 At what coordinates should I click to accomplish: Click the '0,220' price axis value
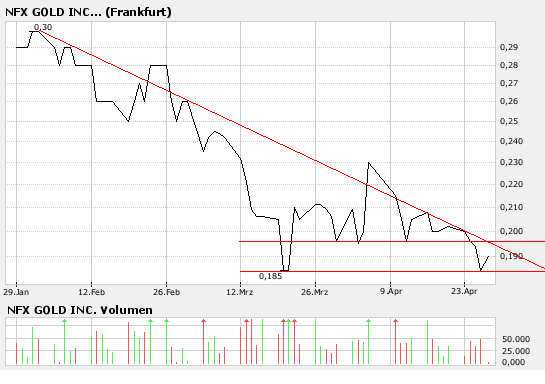511,184
